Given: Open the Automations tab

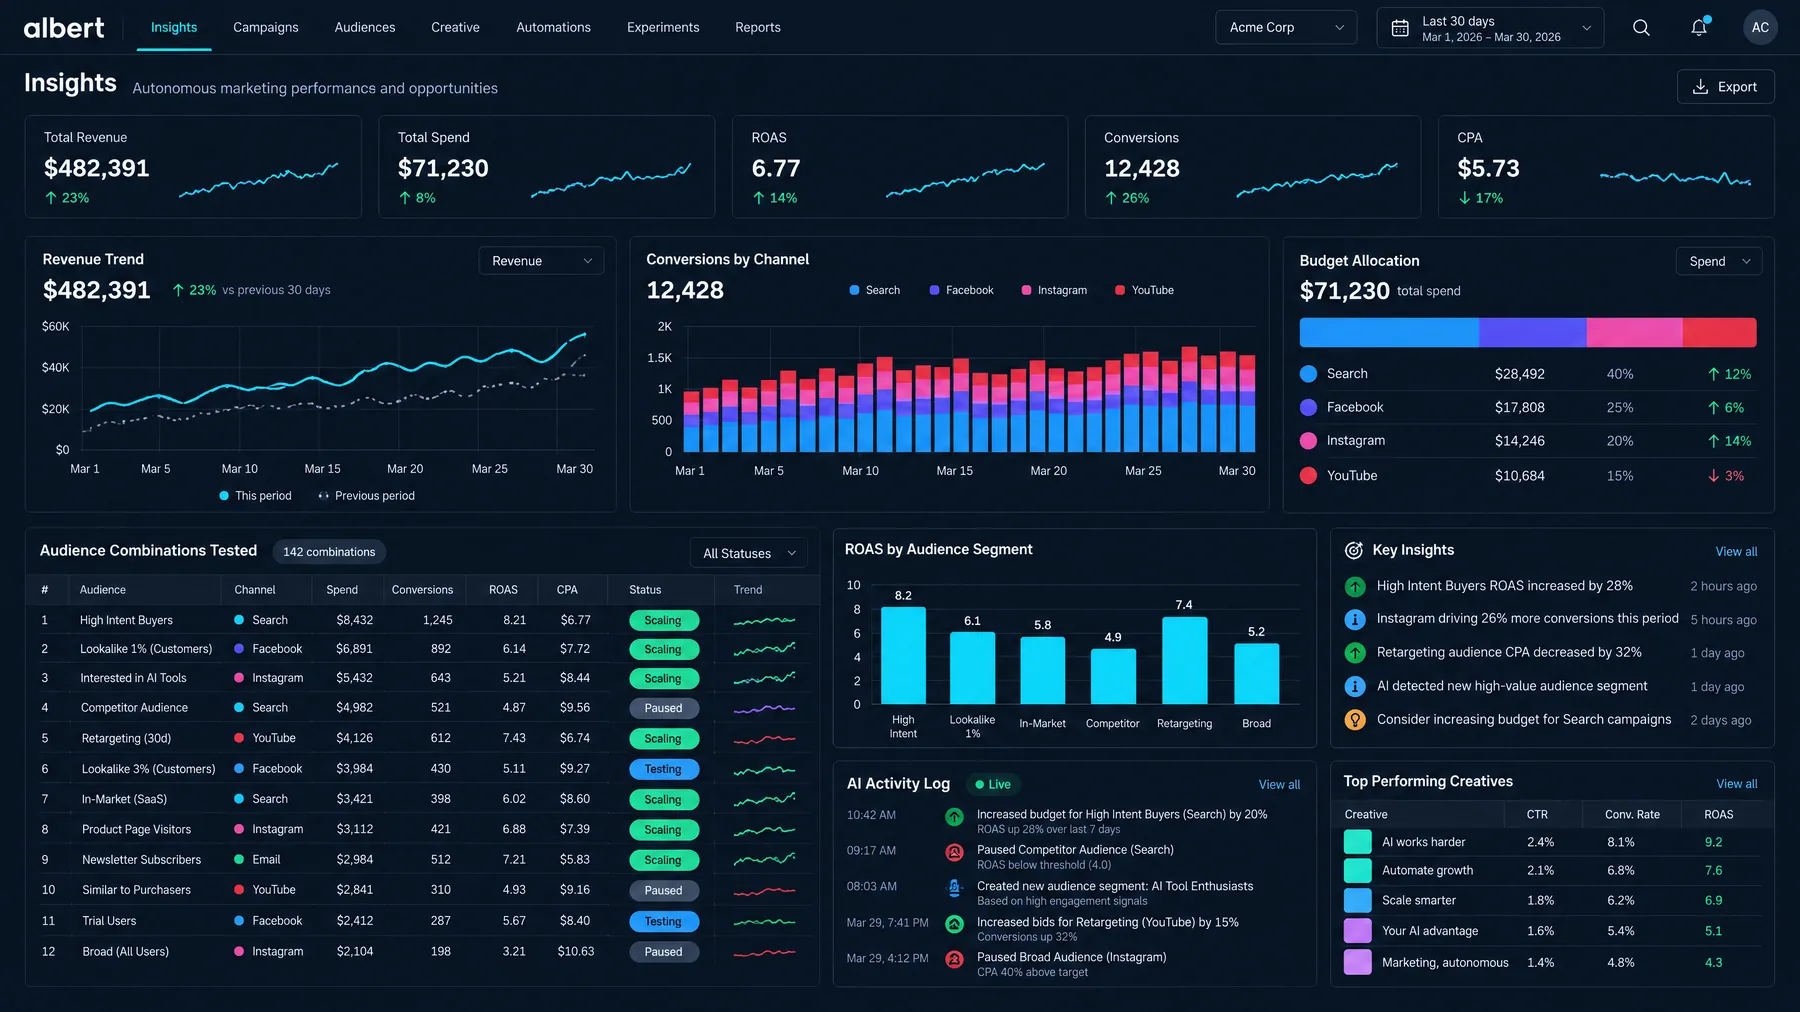Looking at the screenshot, I should (x=553, y=28).
